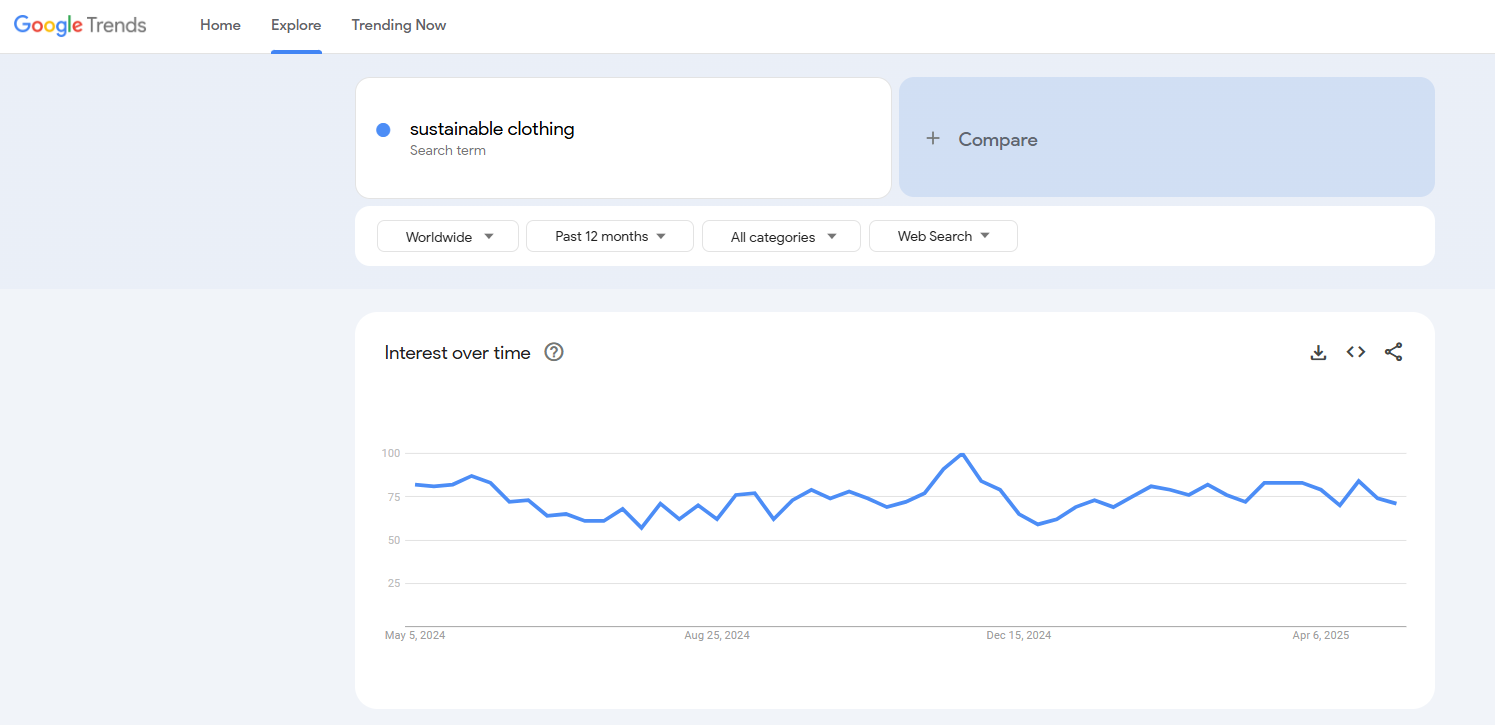Click the plus icon in Compare
The image size is (1495, 725).
coord(933,139)
